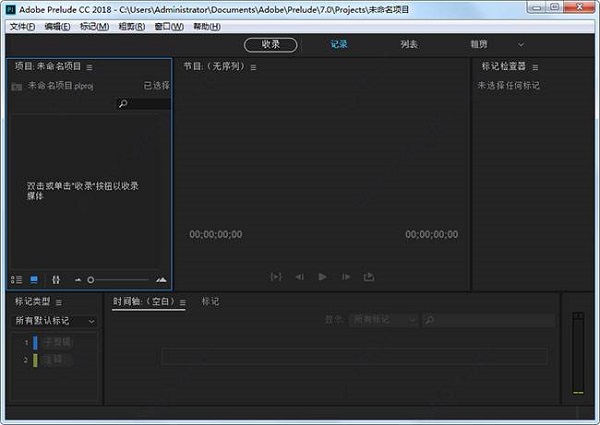Click the thumbnail size slider handle

tap(91, 280)
